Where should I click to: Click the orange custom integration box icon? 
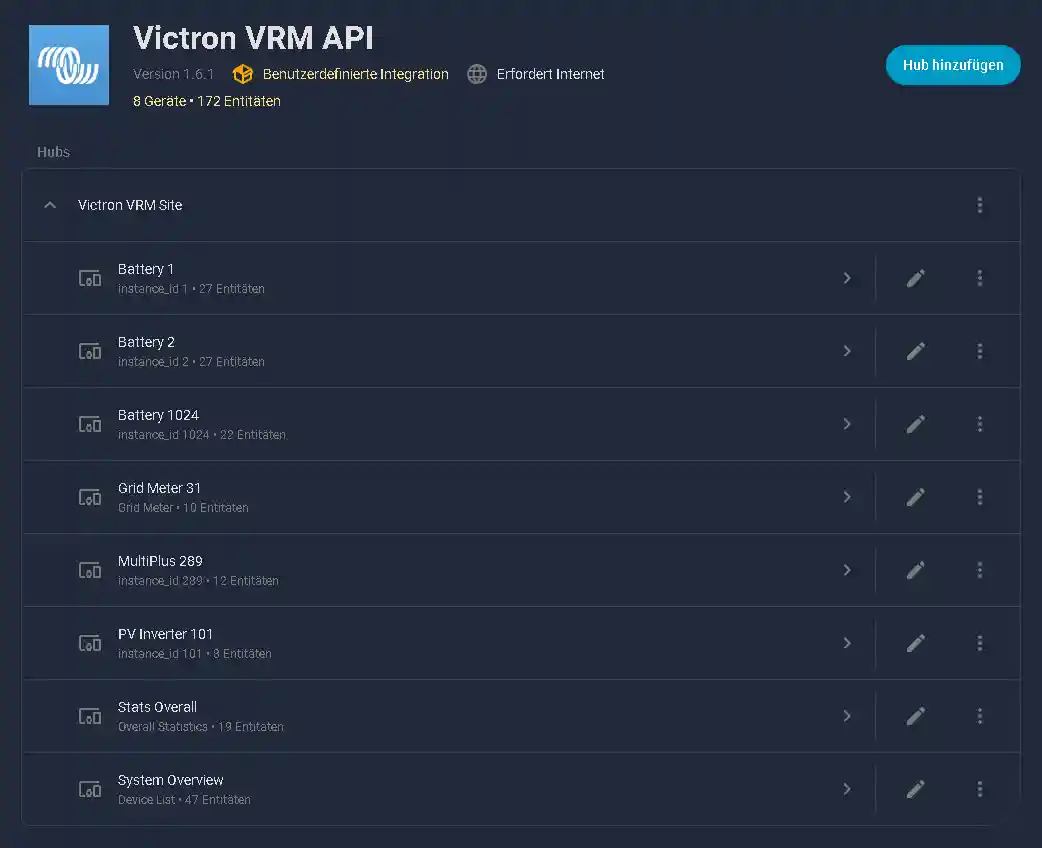243,74
